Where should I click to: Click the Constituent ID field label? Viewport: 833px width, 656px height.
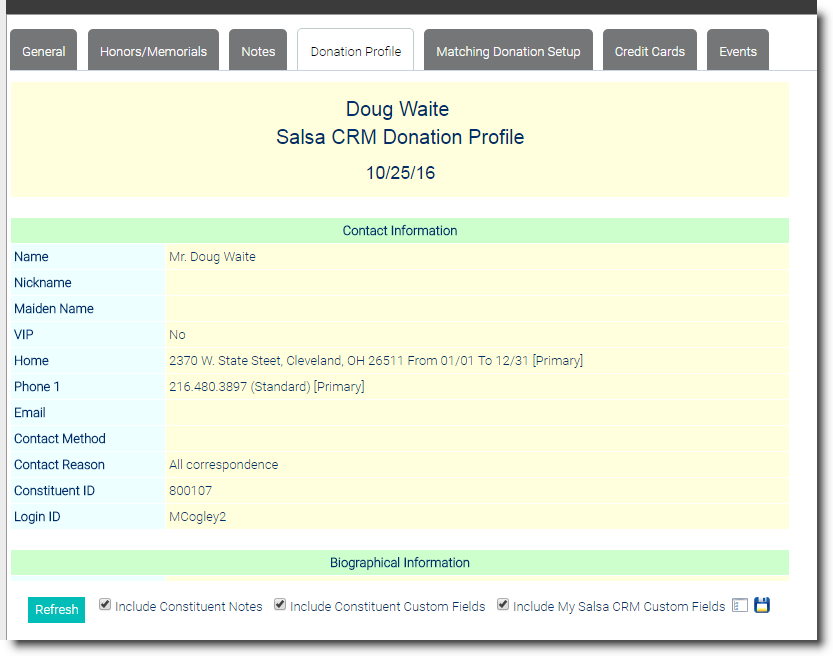(x=54, y=491)
